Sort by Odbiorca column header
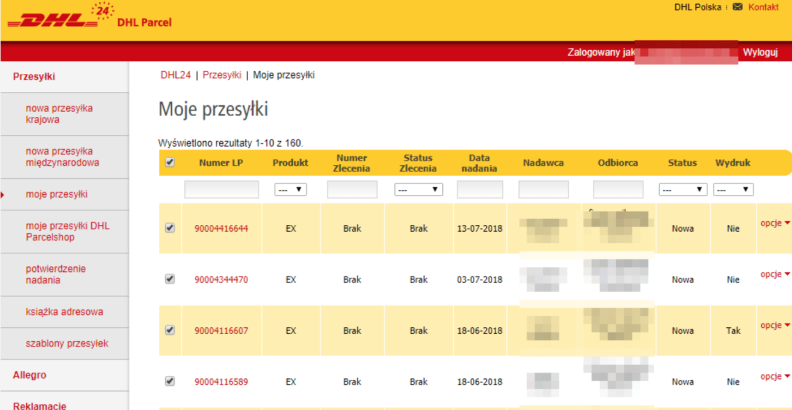Screen dimensions: 792x410 (618, 163)
